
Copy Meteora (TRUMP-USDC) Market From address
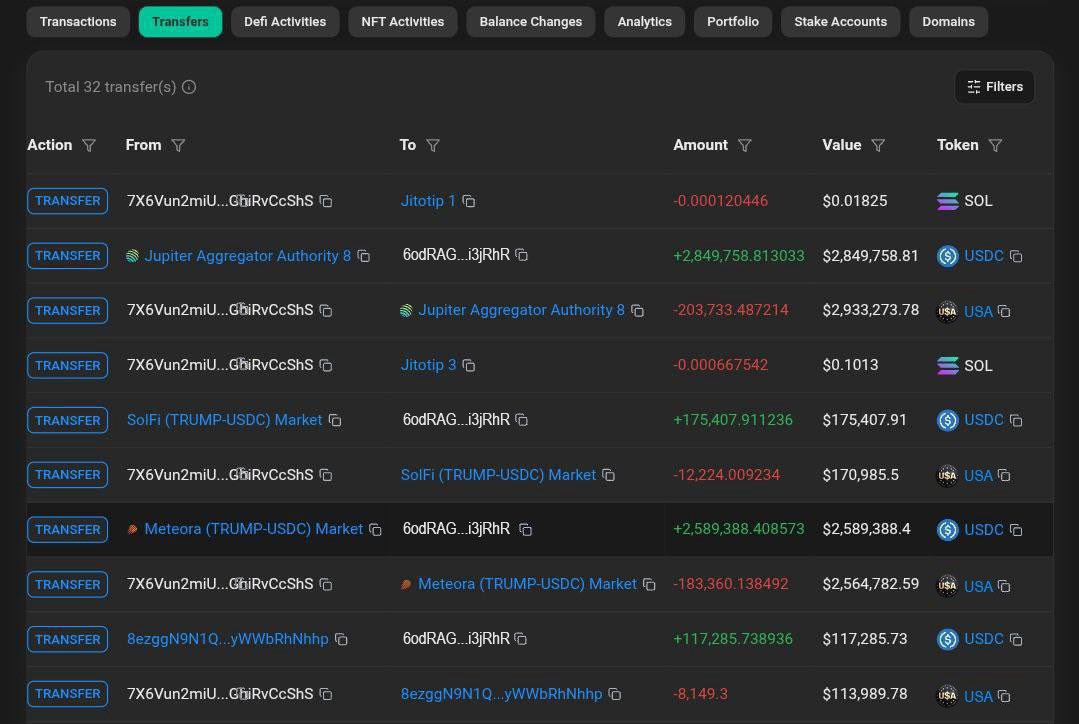375,529
